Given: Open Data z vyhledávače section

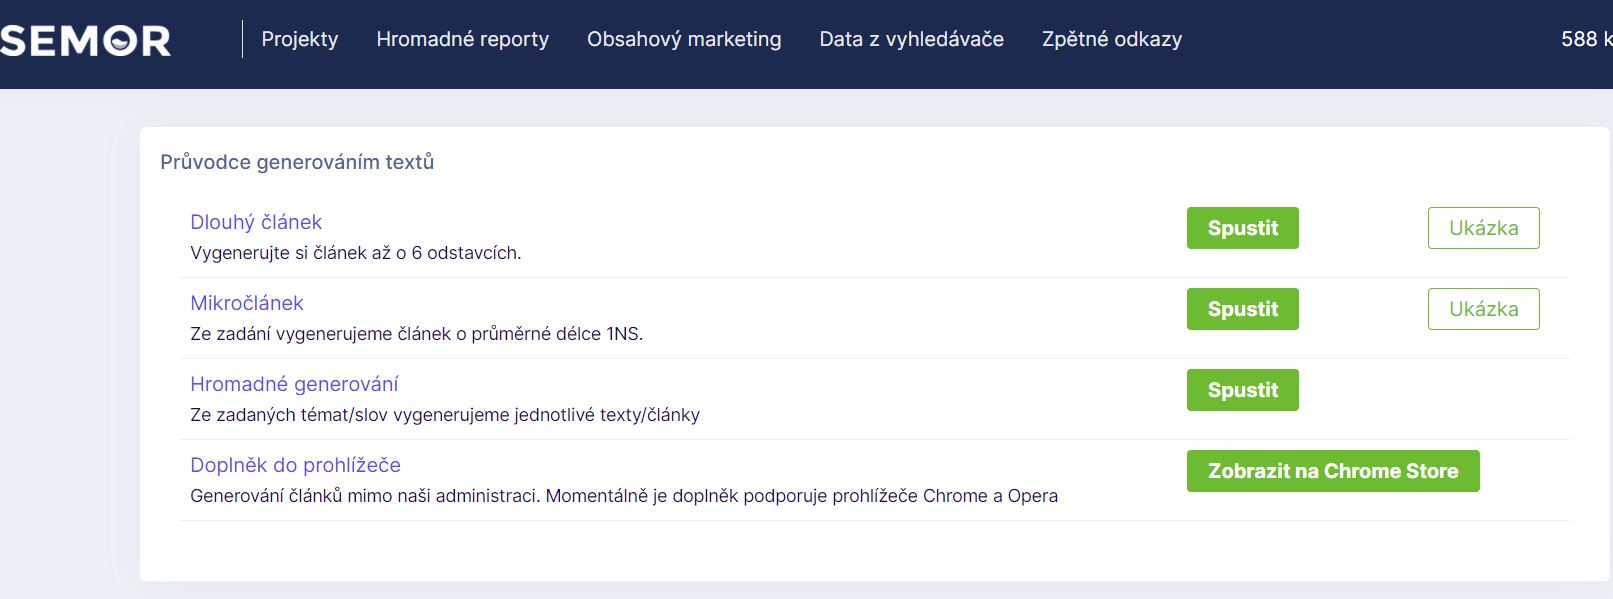Looking at the screenshot, I should pyautogui.click(x=911, y=39).
